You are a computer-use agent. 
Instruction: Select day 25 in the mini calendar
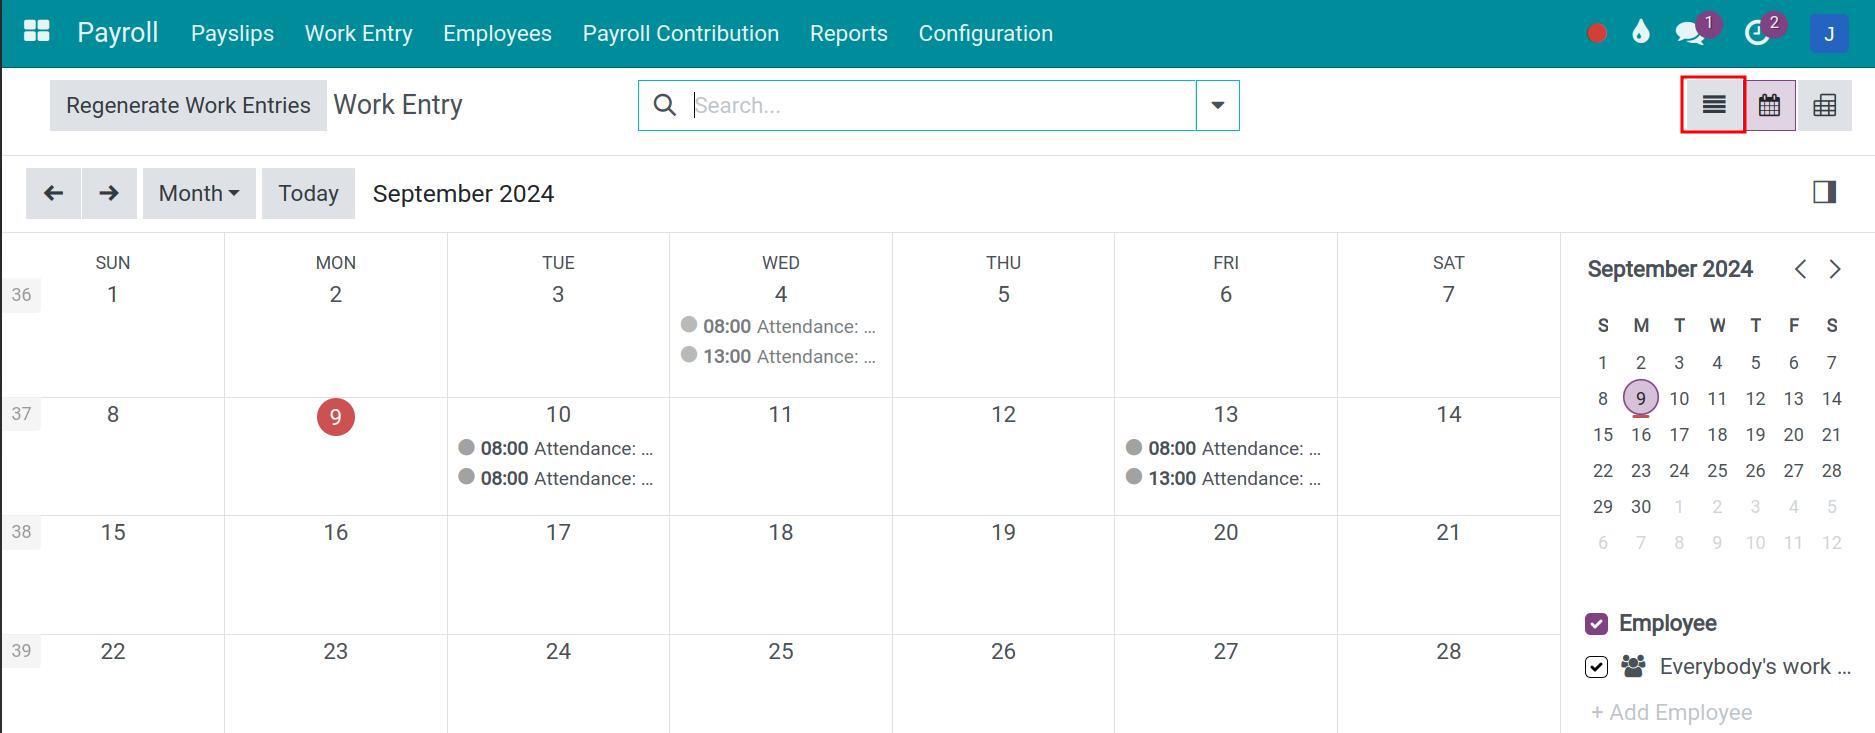point(1717,470)
